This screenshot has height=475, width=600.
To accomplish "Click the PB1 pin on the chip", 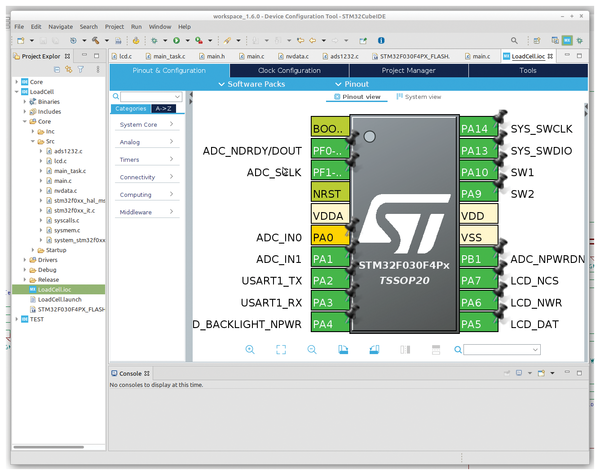I will click(x=479, y=259).
